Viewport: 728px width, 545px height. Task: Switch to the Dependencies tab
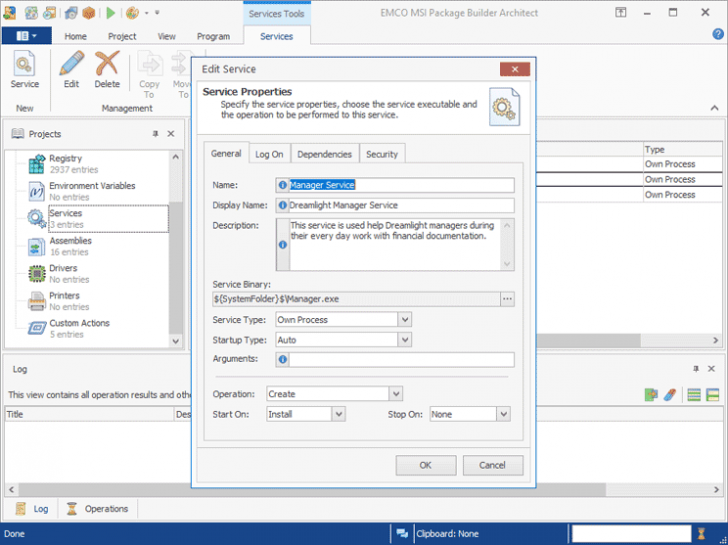tap(325, 154)
